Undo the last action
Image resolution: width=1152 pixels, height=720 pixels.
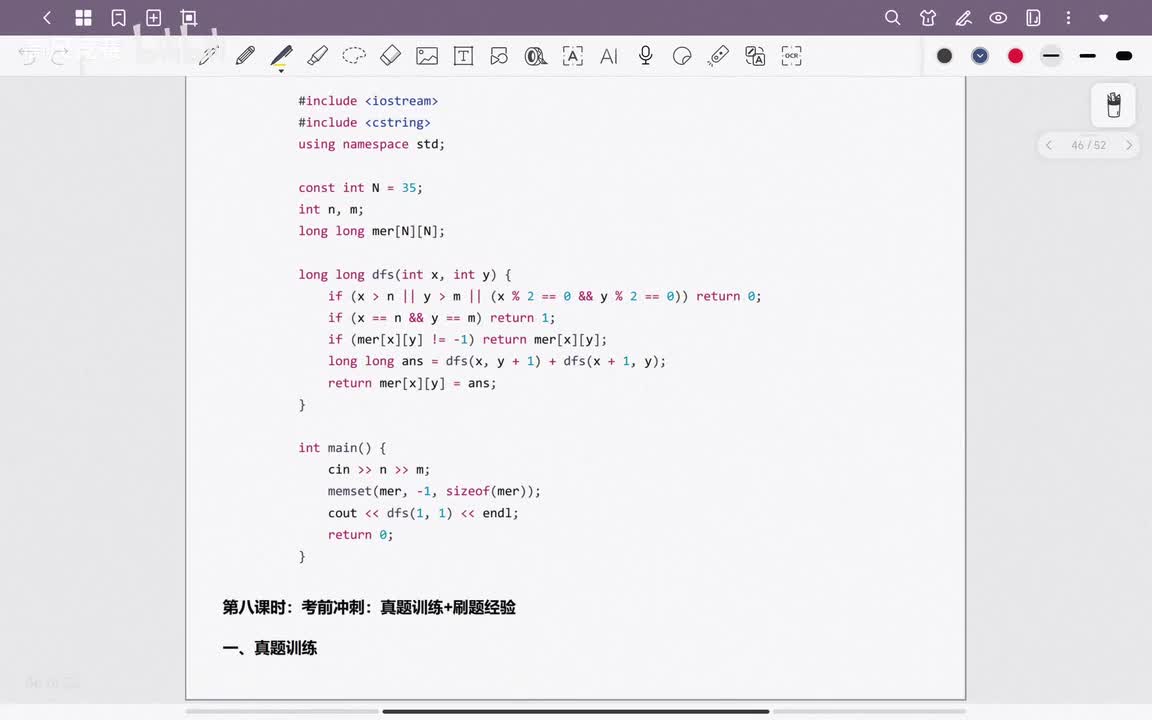(28, 56)
